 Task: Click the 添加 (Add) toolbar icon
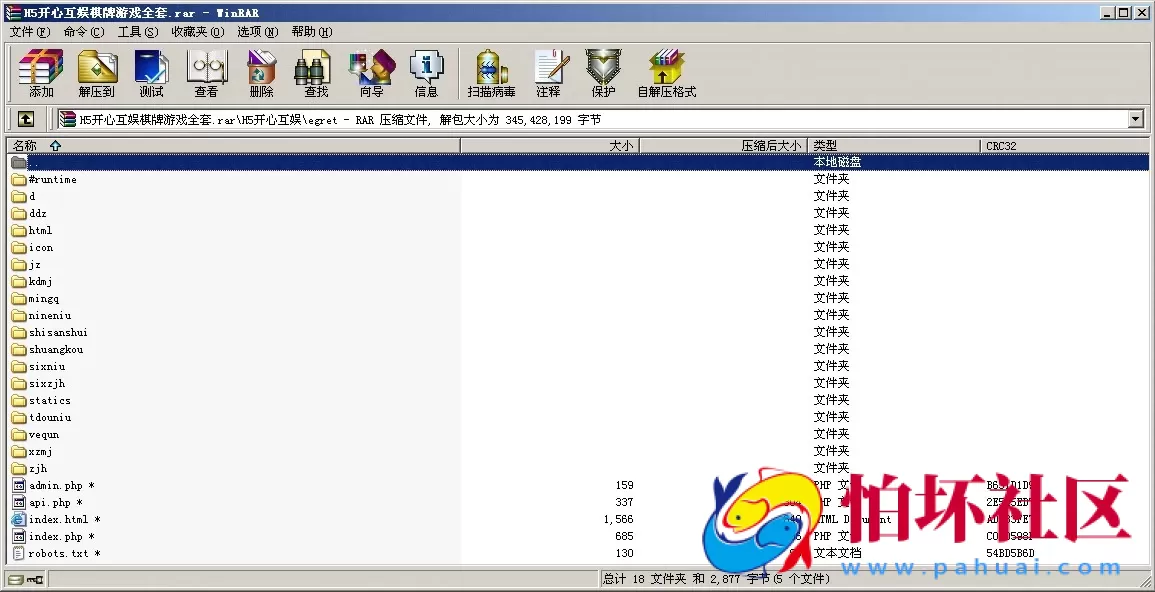(39, 72)
